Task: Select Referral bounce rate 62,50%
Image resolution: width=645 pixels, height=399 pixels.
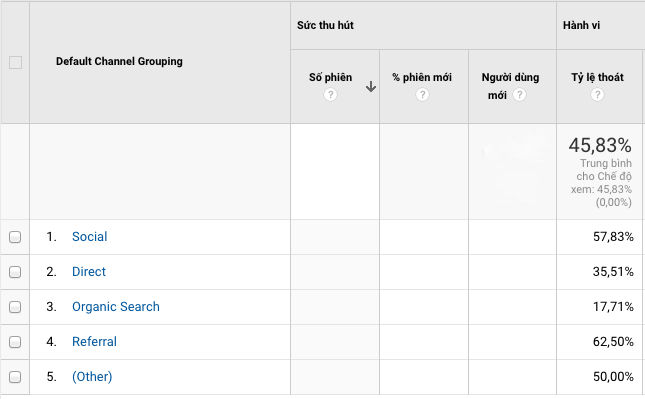Action: (613, 341)
